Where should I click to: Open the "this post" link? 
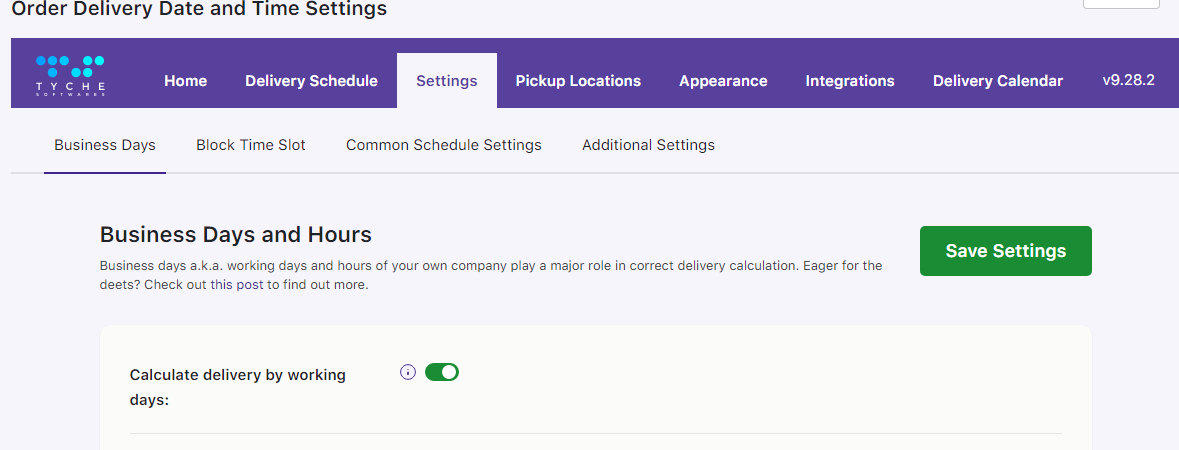pos(240,285)
